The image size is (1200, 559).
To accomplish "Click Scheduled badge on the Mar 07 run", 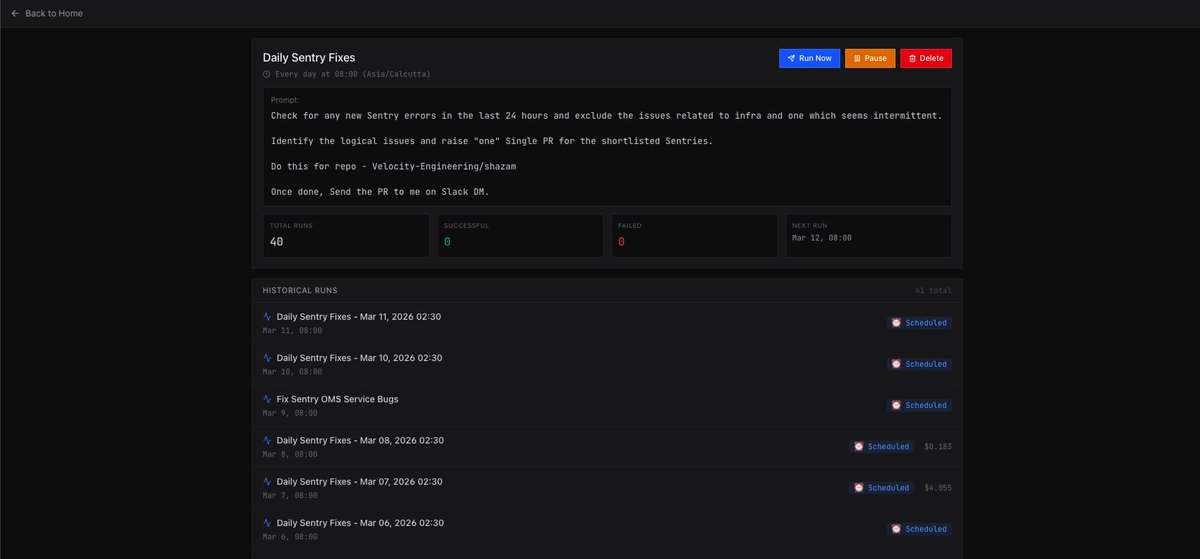I will (882, 487).
